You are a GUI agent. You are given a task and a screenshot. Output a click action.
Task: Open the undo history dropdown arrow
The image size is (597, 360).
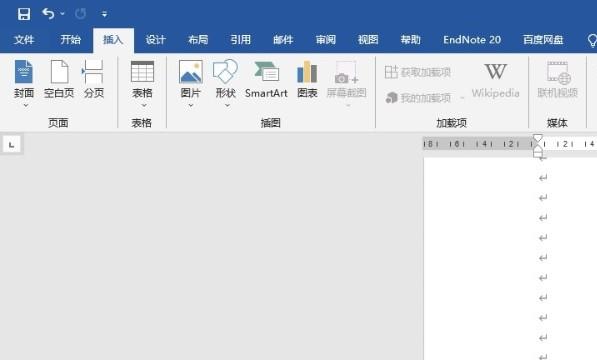[62, 14]
